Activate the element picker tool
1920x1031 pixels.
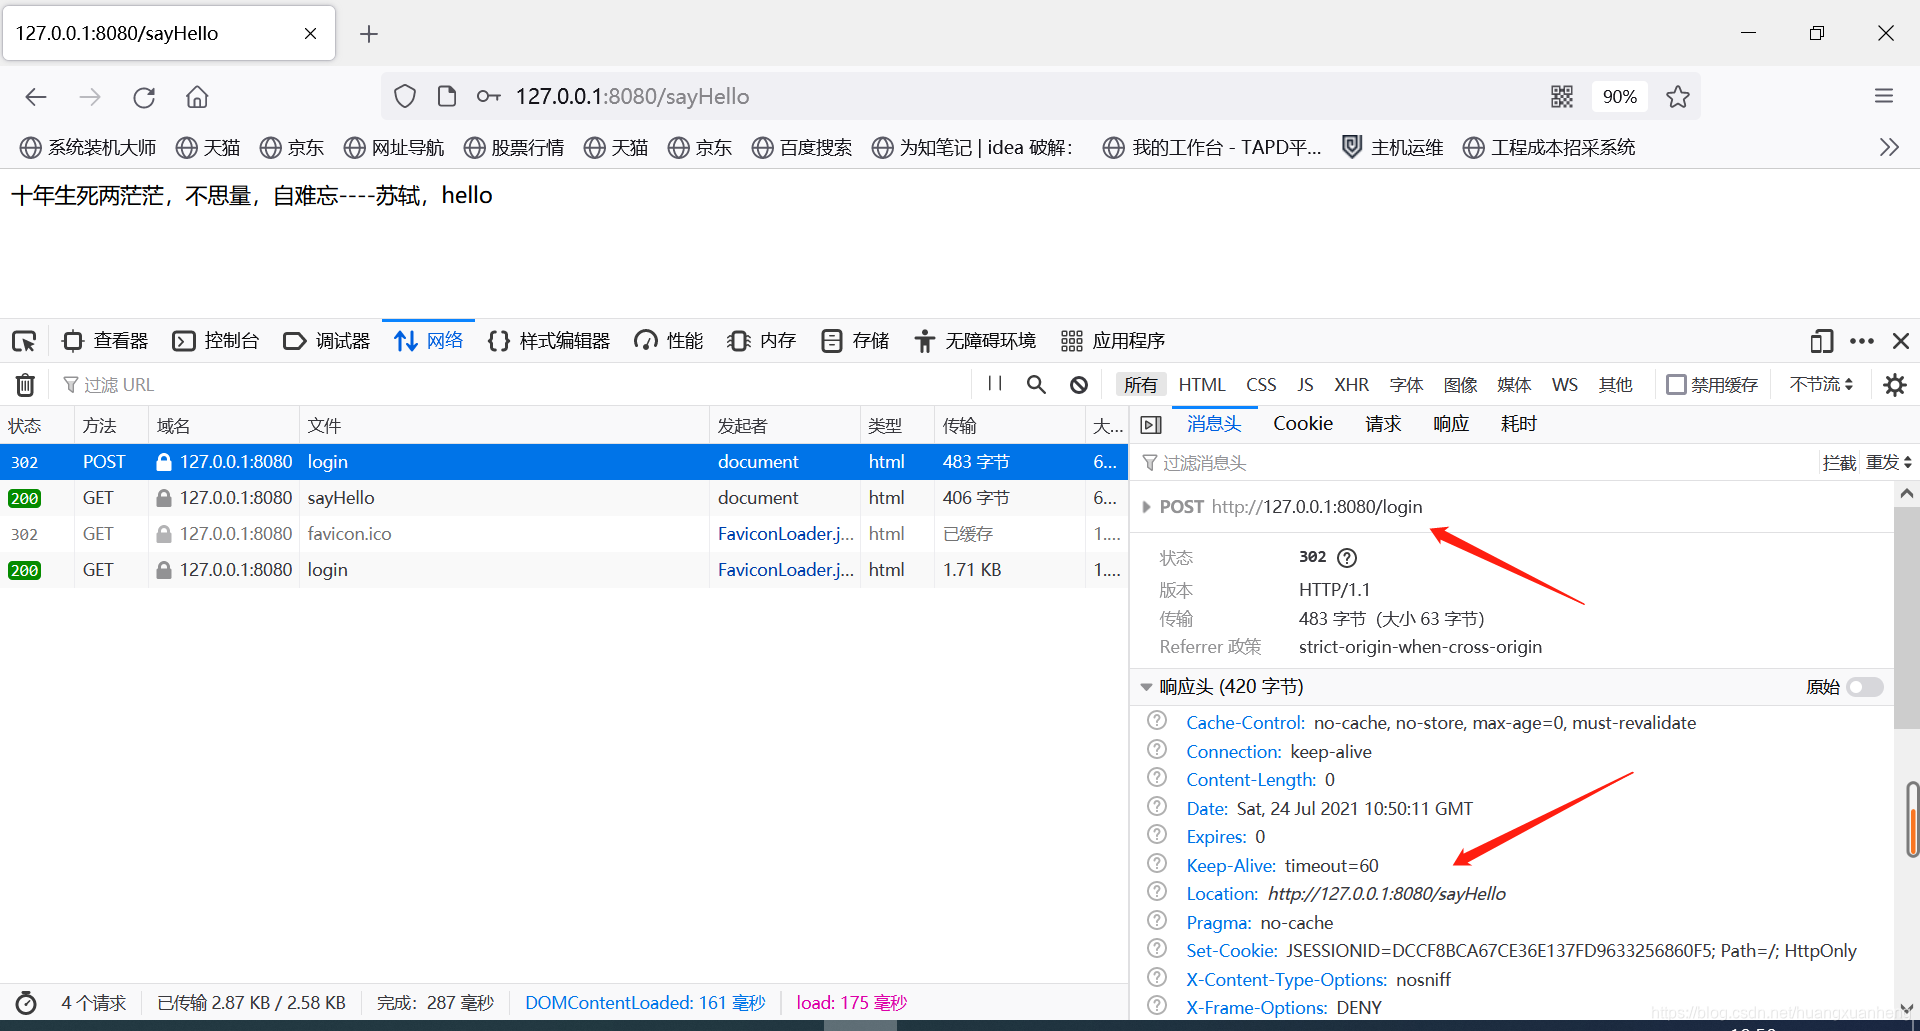click(x=24, y=341)
